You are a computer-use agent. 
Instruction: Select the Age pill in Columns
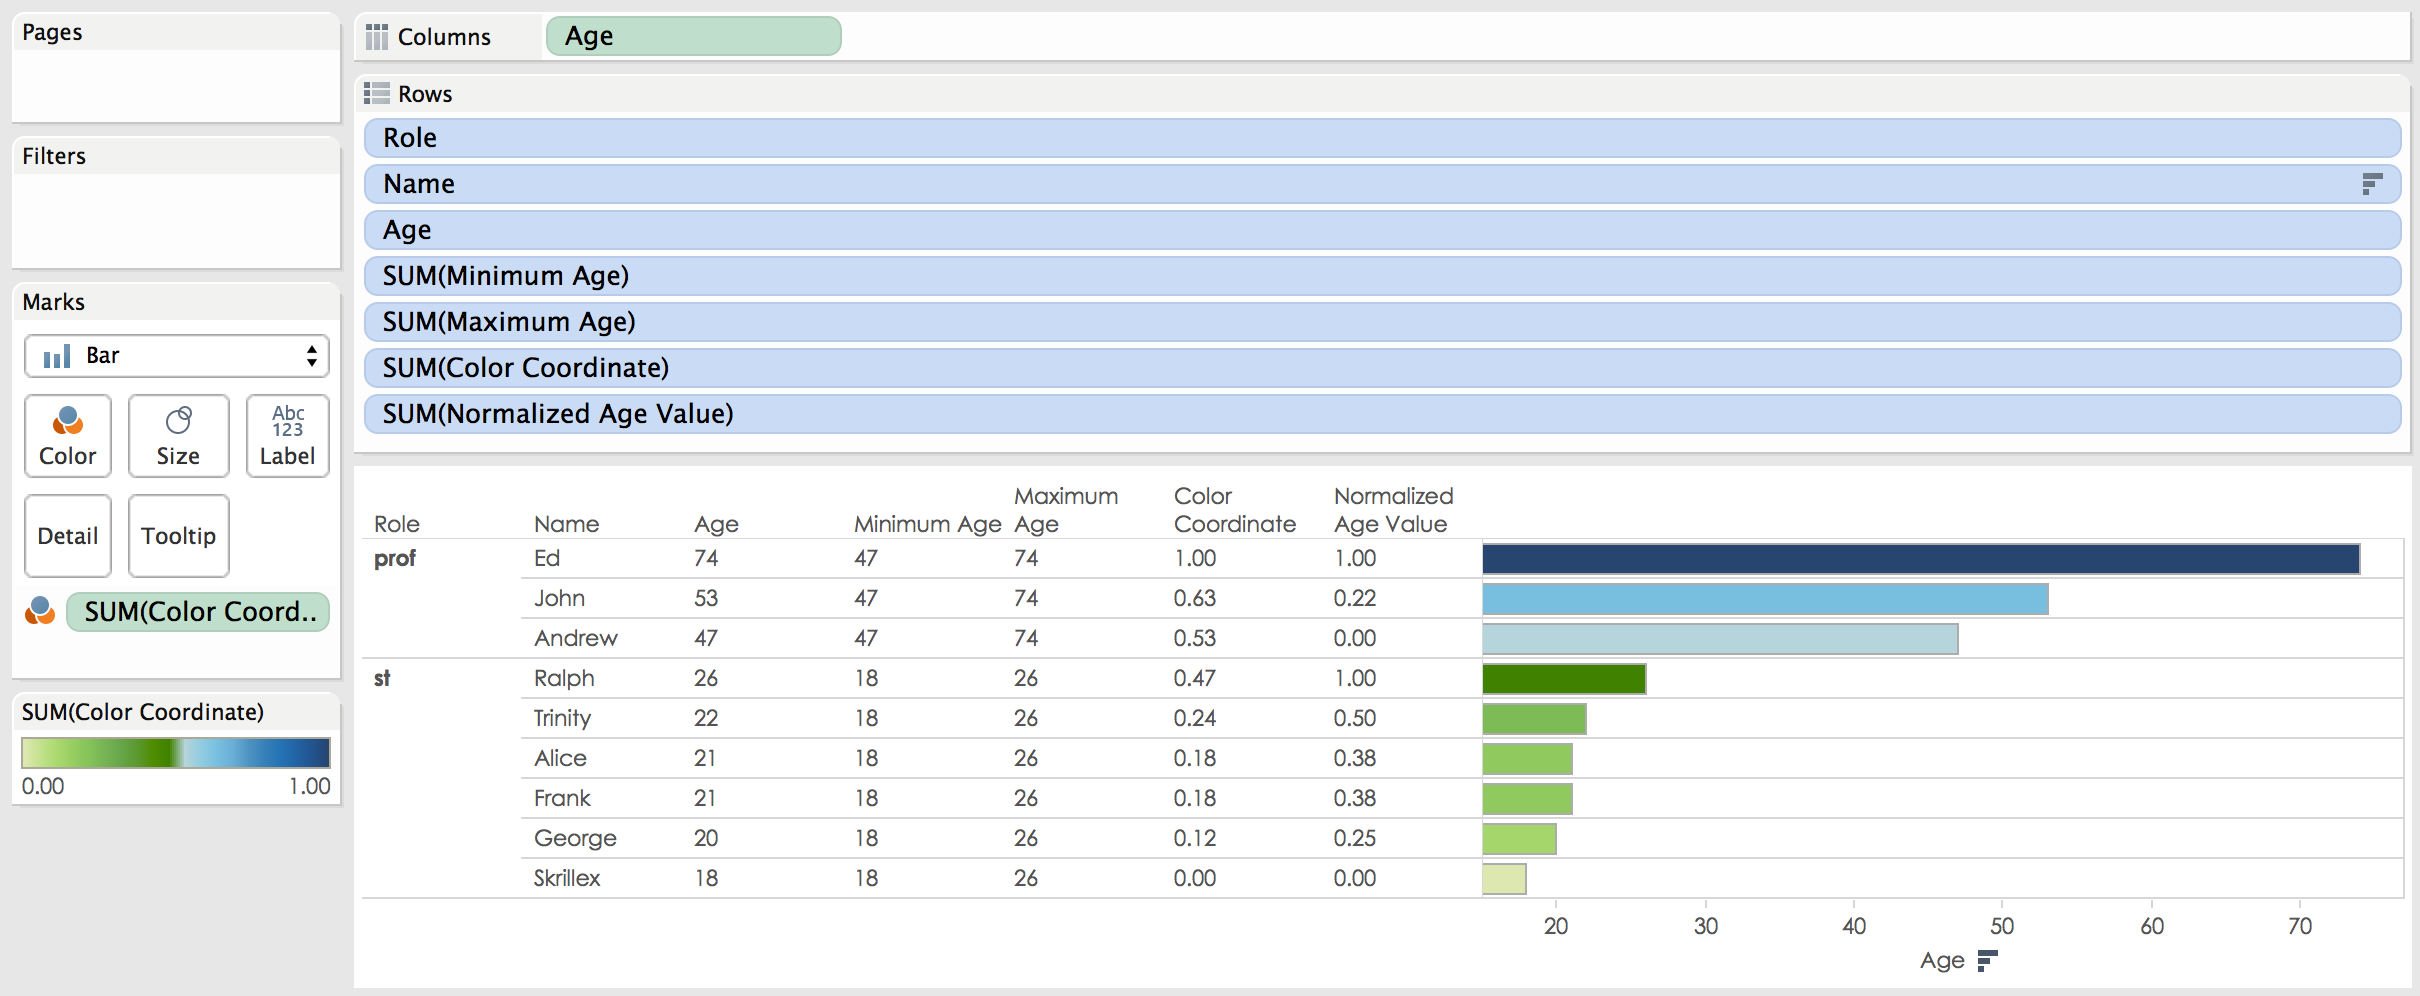(694, 36)
